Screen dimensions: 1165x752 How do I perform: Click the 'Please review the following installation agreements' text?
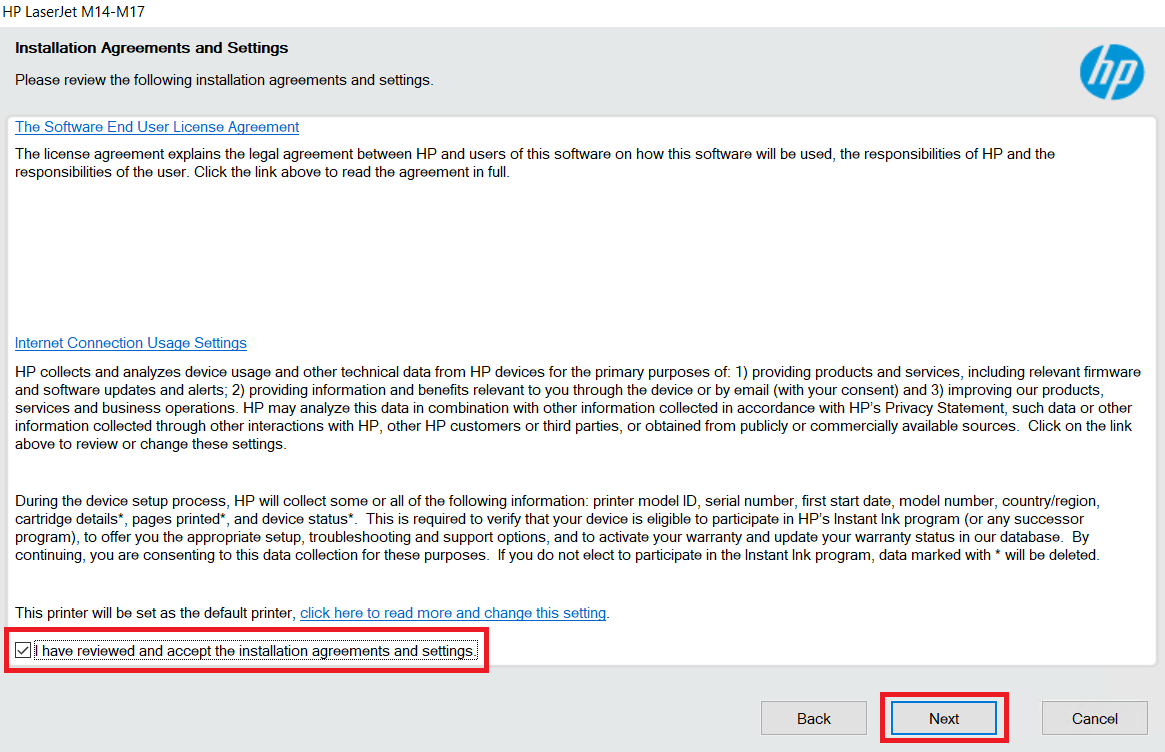[224, 80]
